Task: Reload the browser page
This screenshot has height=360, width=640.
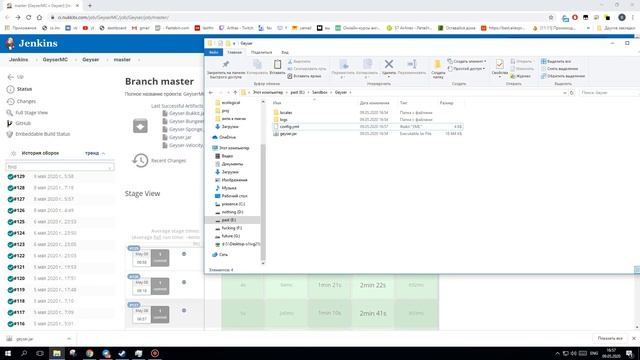Action: [29, 18]
